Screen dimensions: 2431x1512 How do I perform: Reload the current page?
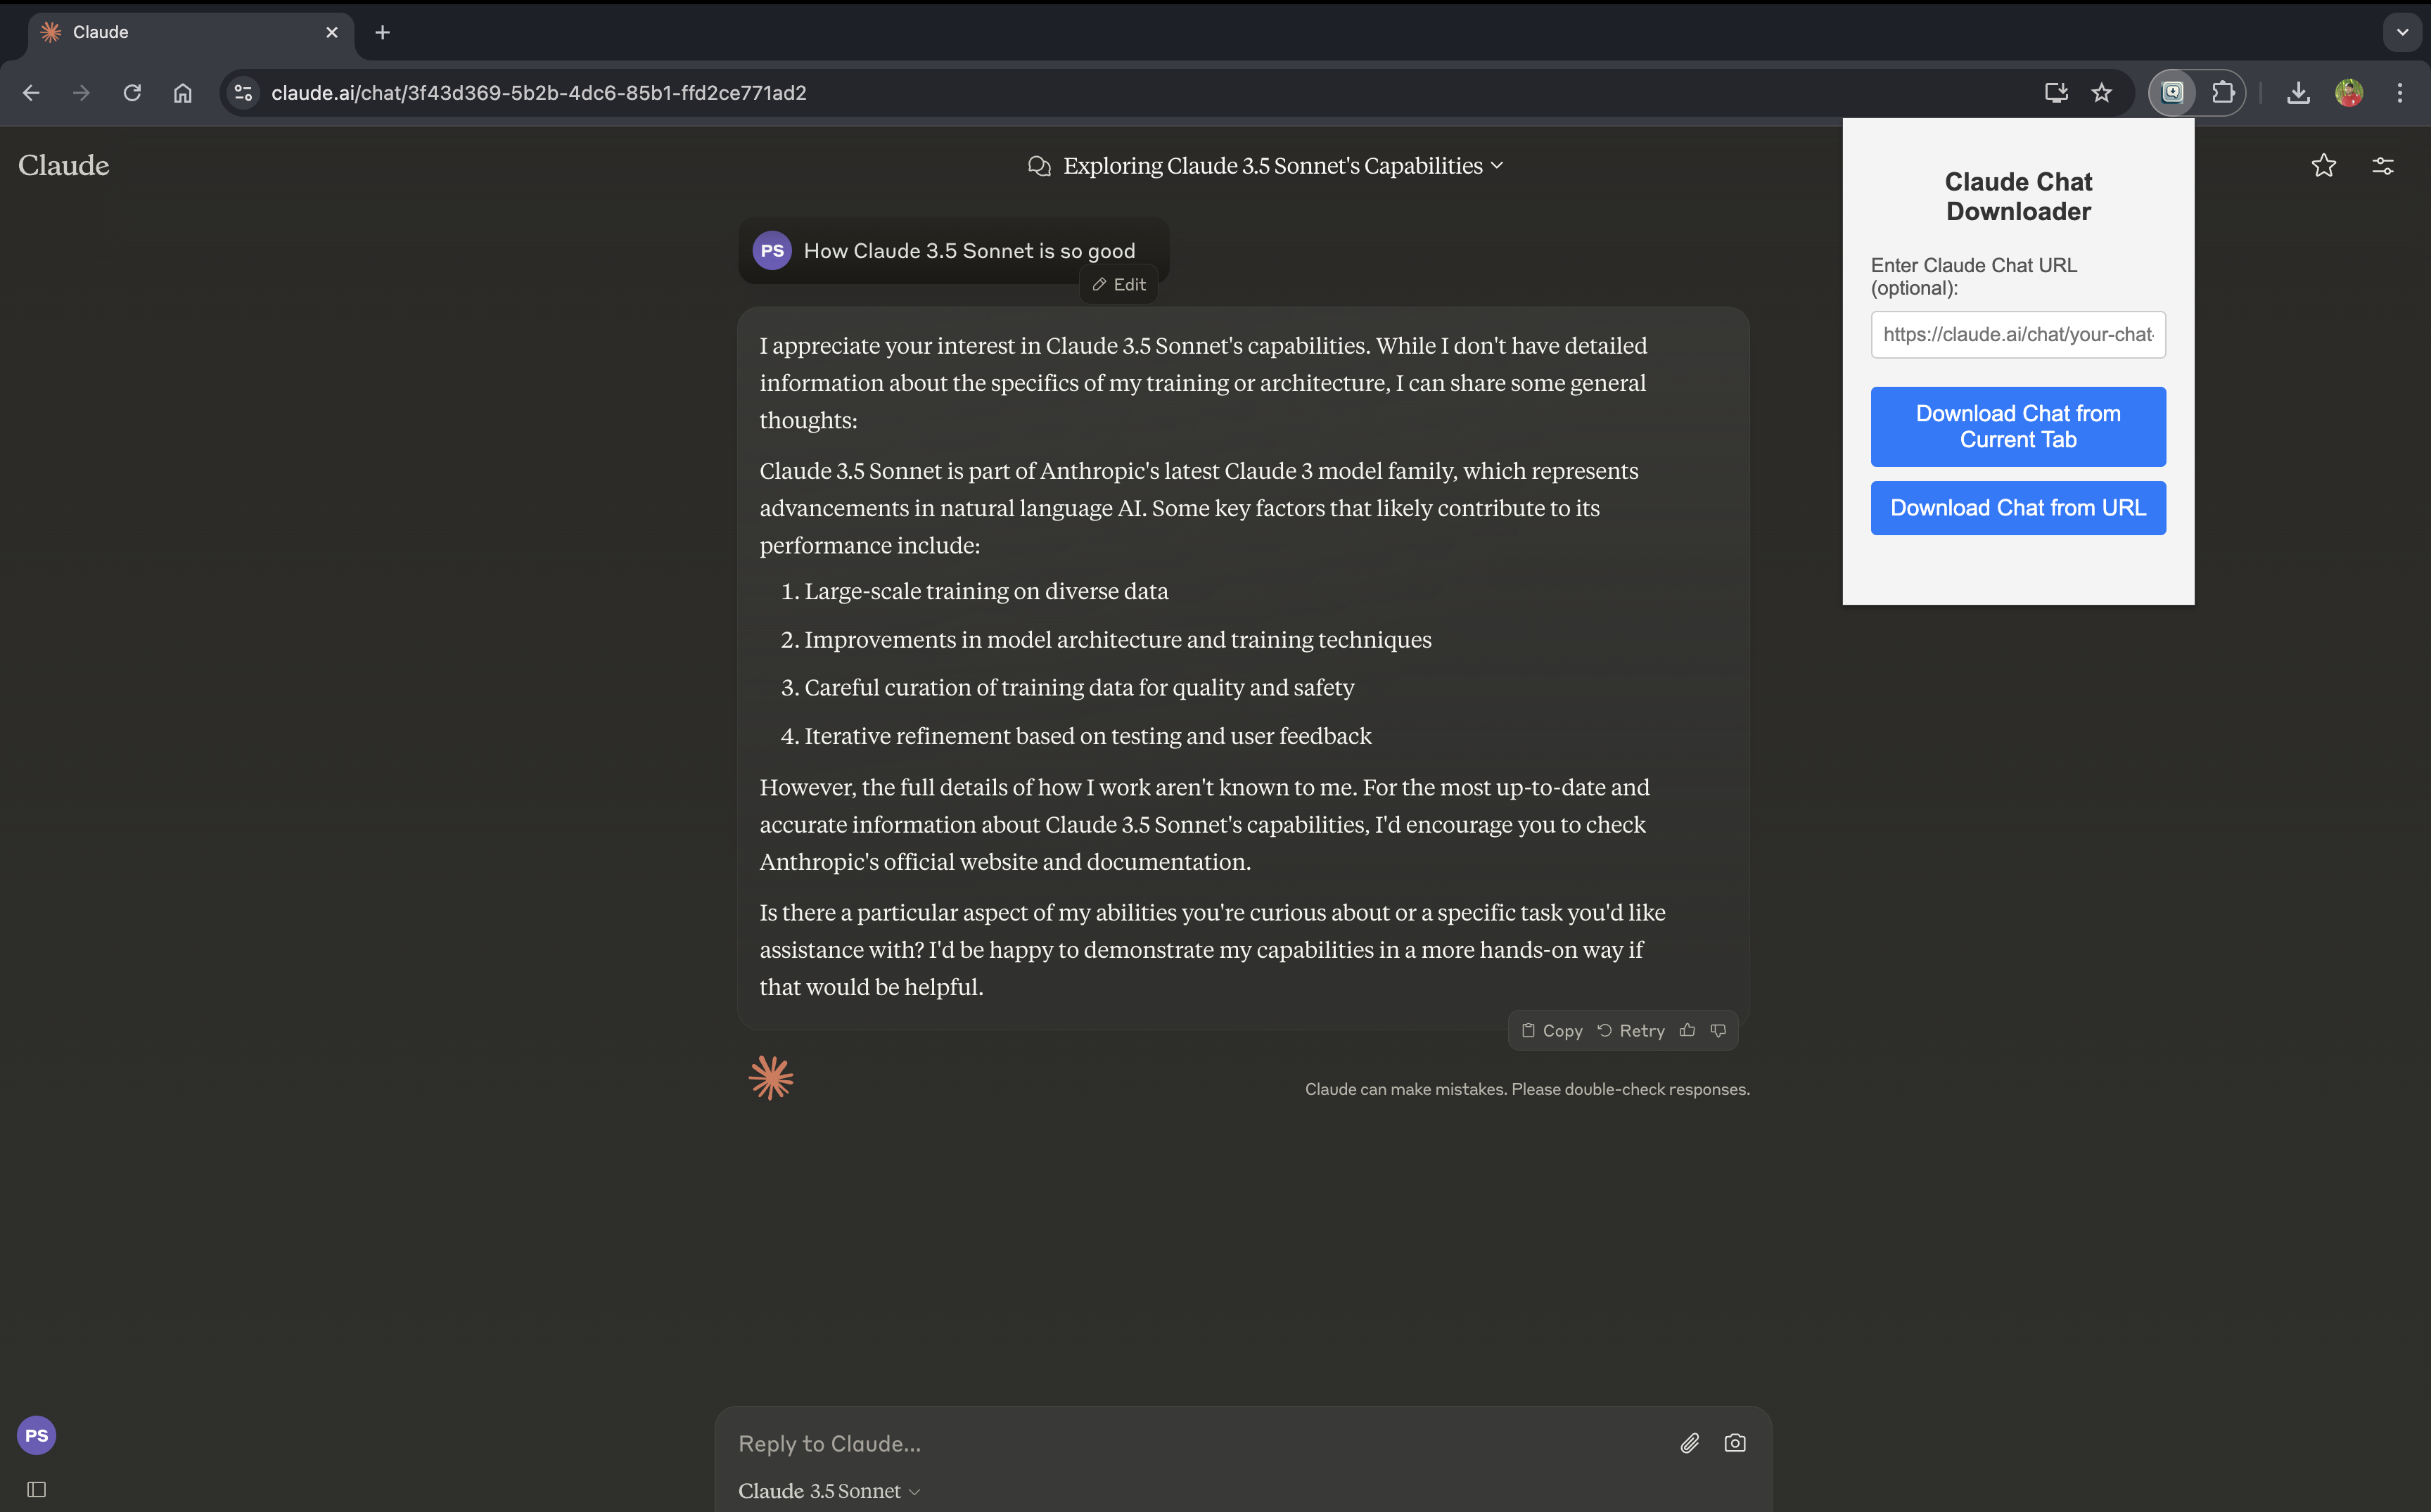click(132, 93)
